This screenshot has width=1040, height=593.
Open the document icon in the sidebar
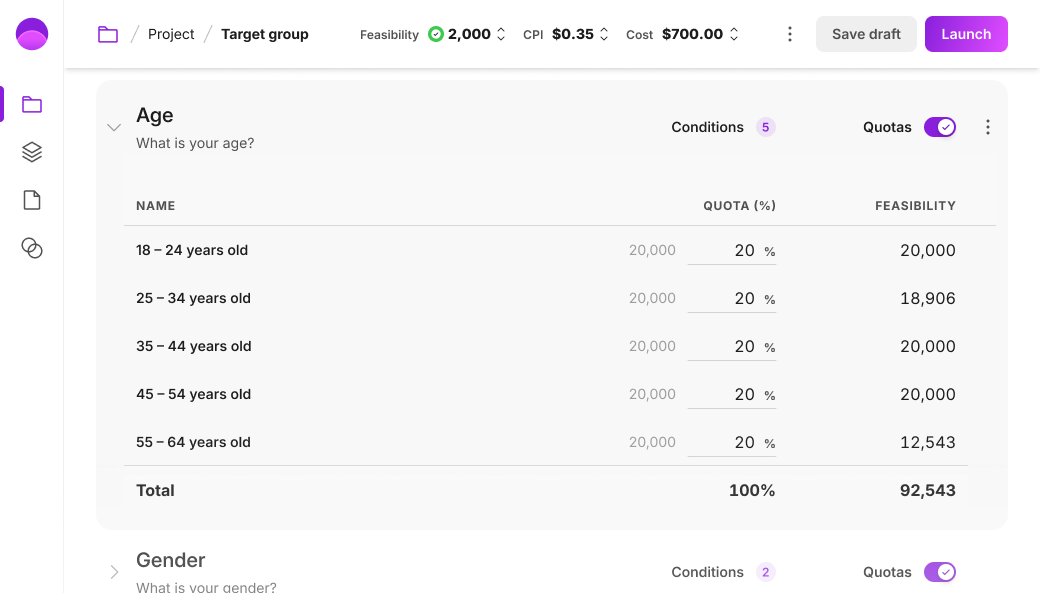31,199
